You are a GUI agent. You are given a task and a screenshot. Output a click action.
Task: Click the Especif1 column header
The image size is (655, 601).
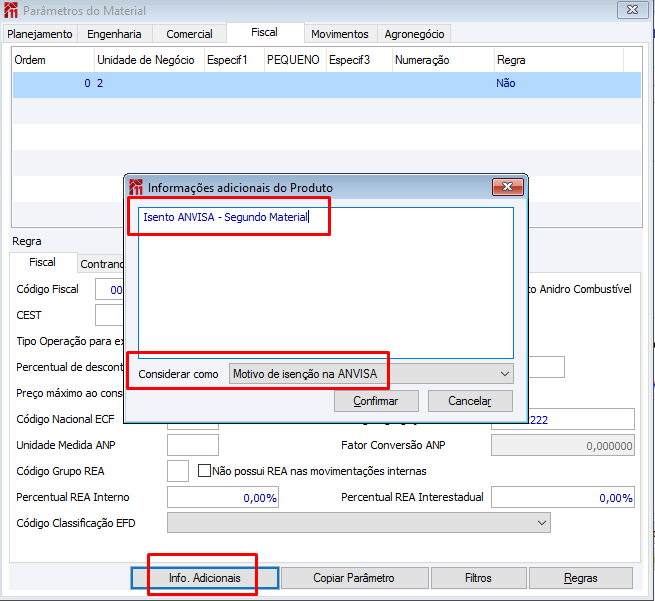[234, 60]
